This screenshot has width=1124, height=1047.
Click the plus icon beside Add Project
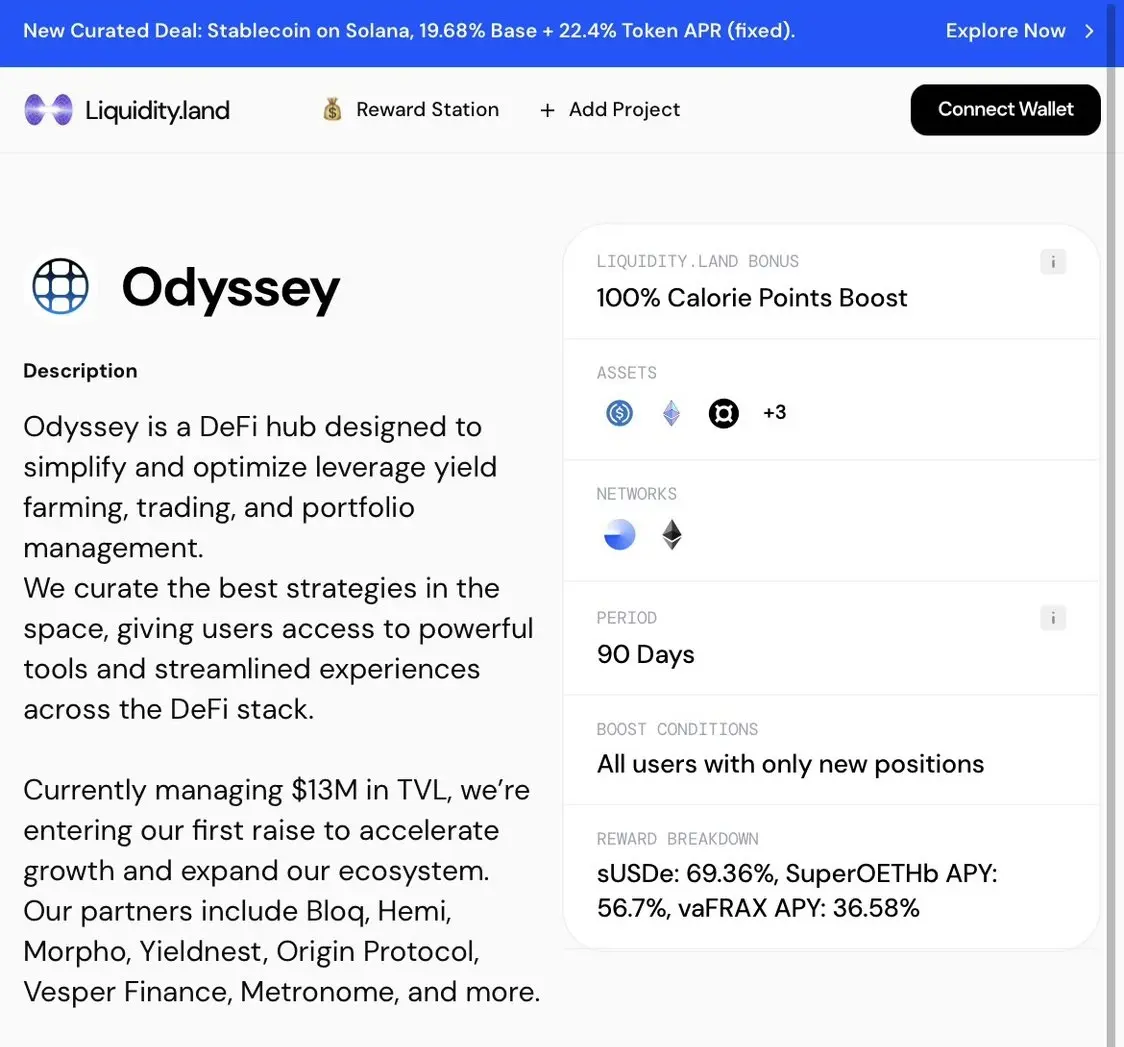(x=547, y=110)
